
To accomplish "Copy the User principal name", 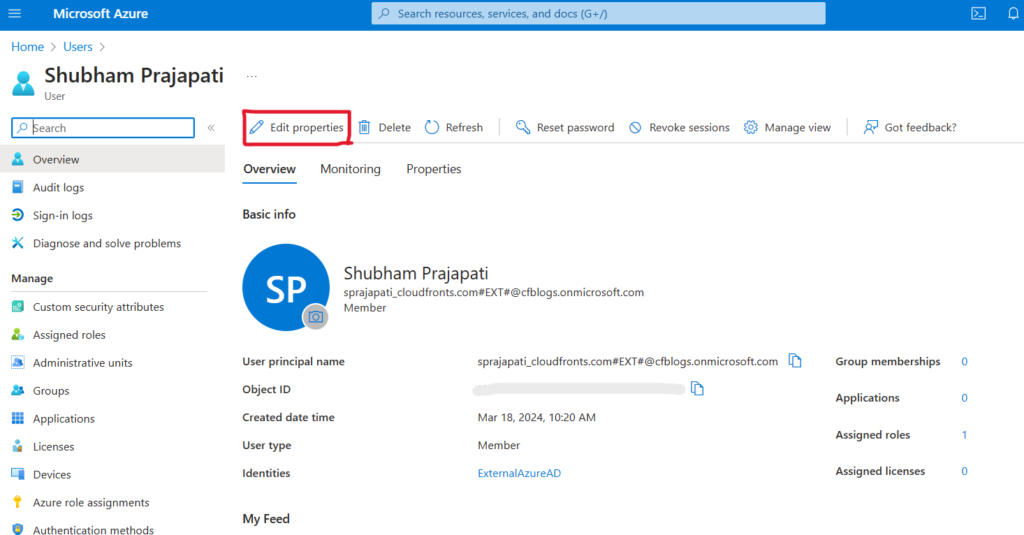I will point(795,361).
